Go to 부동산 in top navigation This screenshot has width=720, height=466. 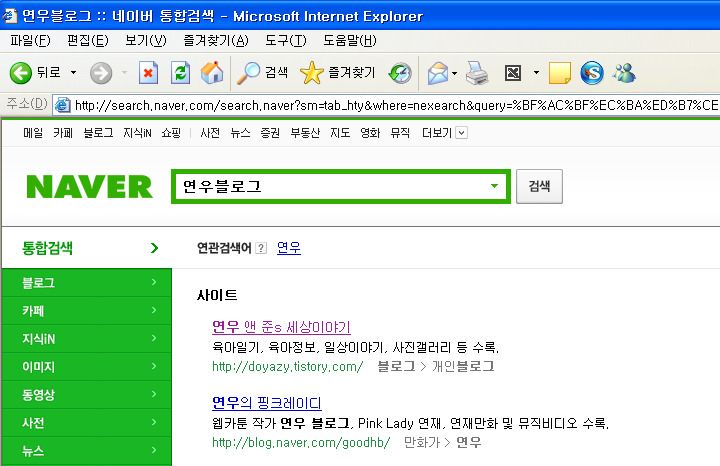click(x=305, y=133)
